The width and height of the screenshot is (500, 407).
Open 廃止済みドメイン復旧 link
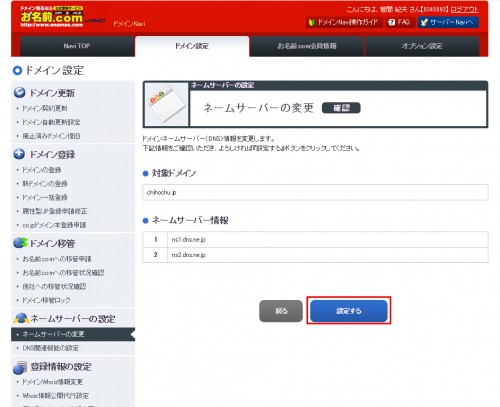click(51, 136)
